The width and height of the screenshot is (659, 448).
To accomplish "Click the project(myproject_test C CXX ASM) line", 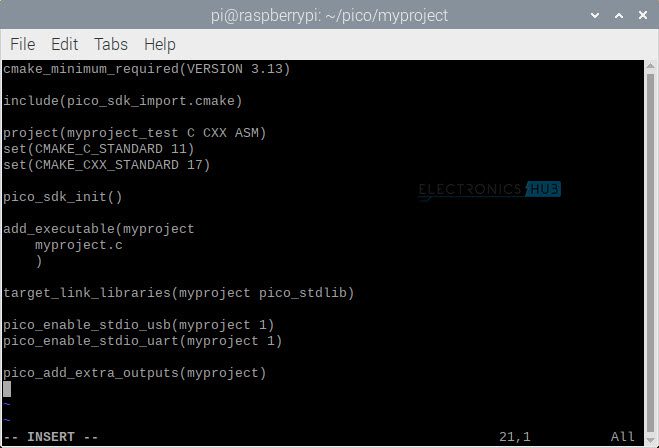I will [x=134, y=133].
